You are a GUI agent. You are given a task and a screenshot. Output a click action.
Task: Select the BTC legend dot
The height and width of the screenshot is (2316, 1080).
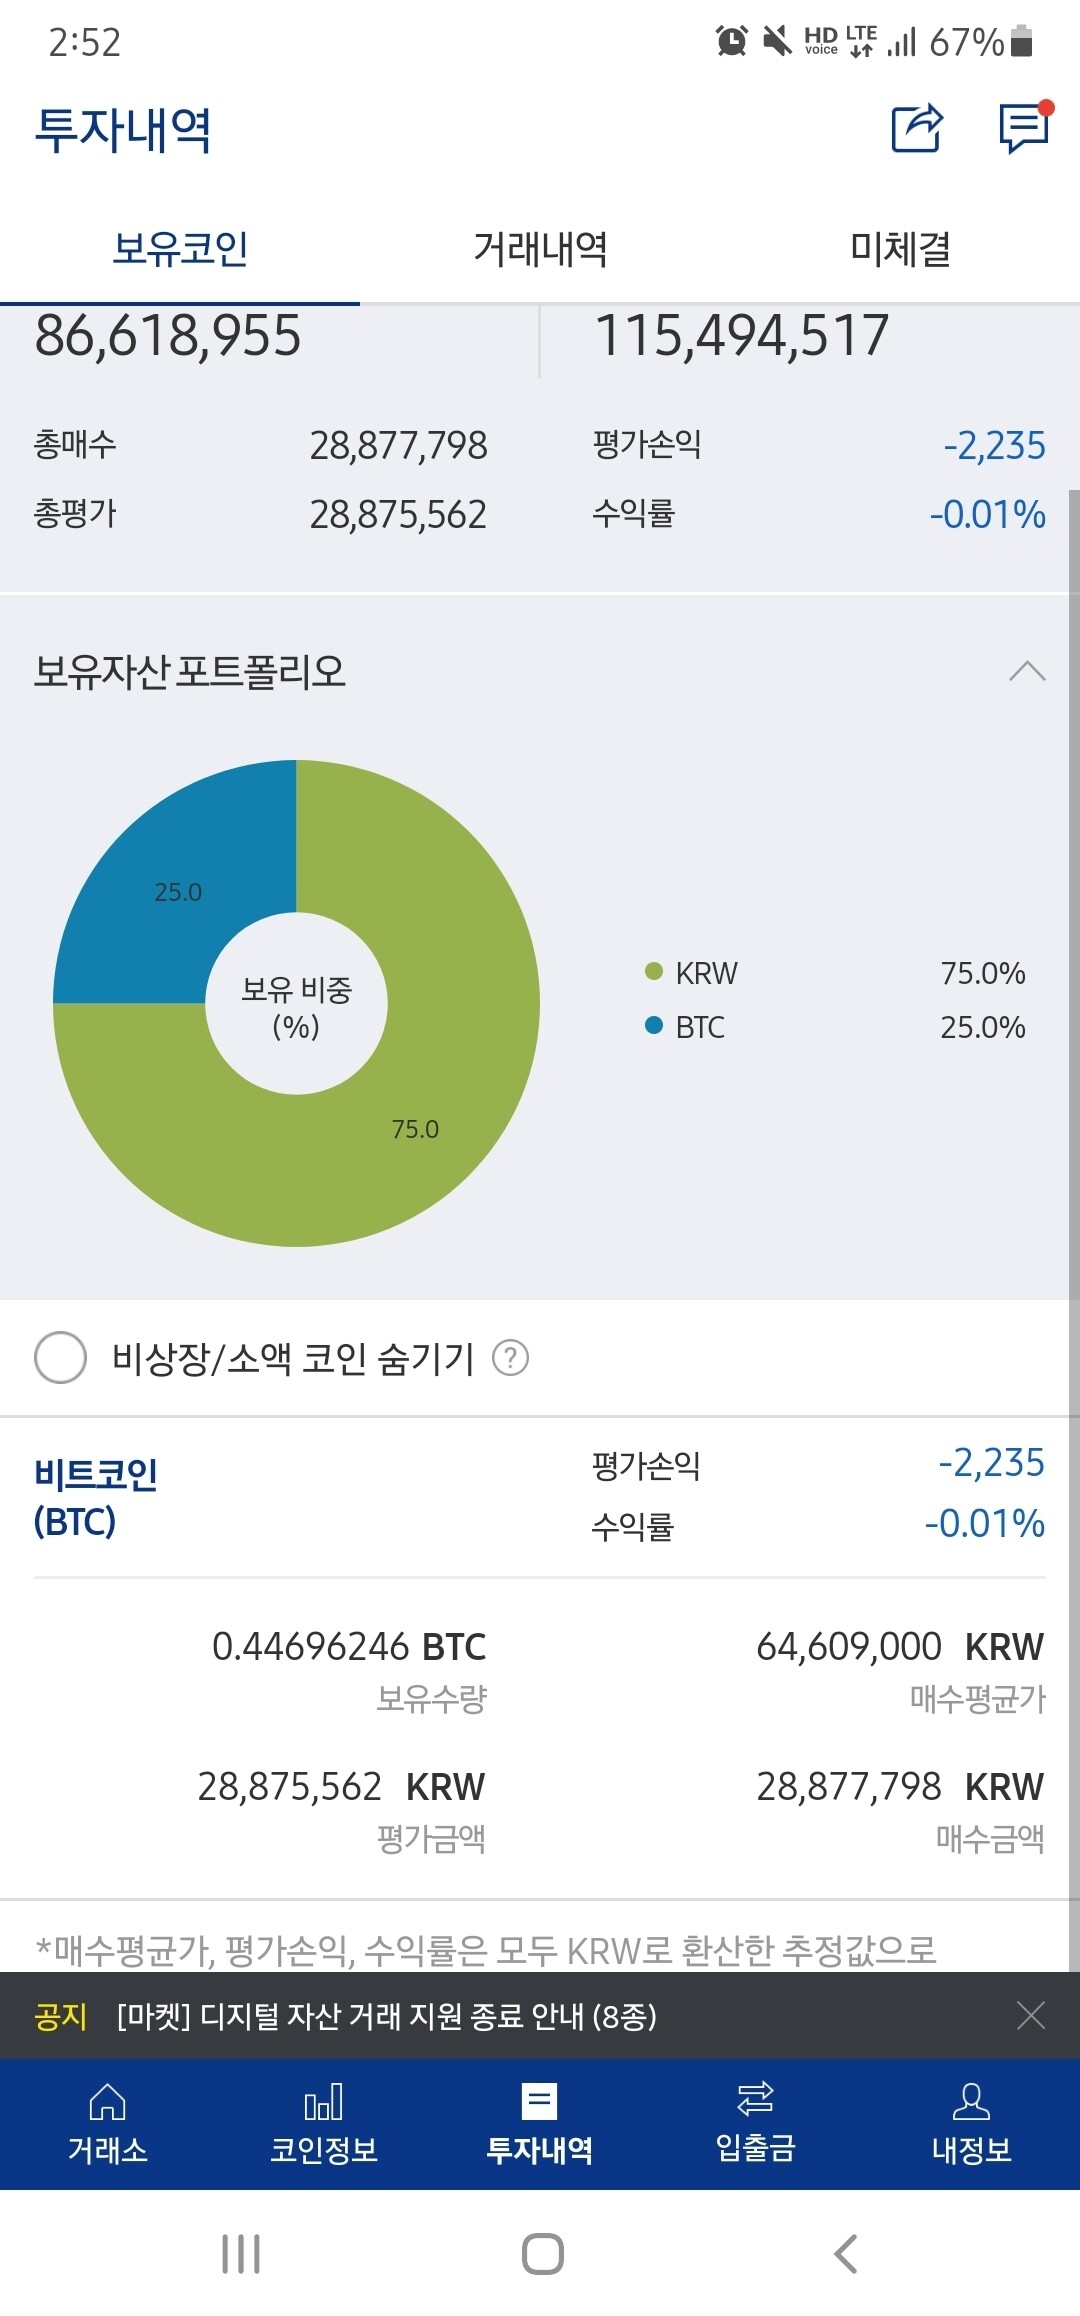tap(651, 1026)
